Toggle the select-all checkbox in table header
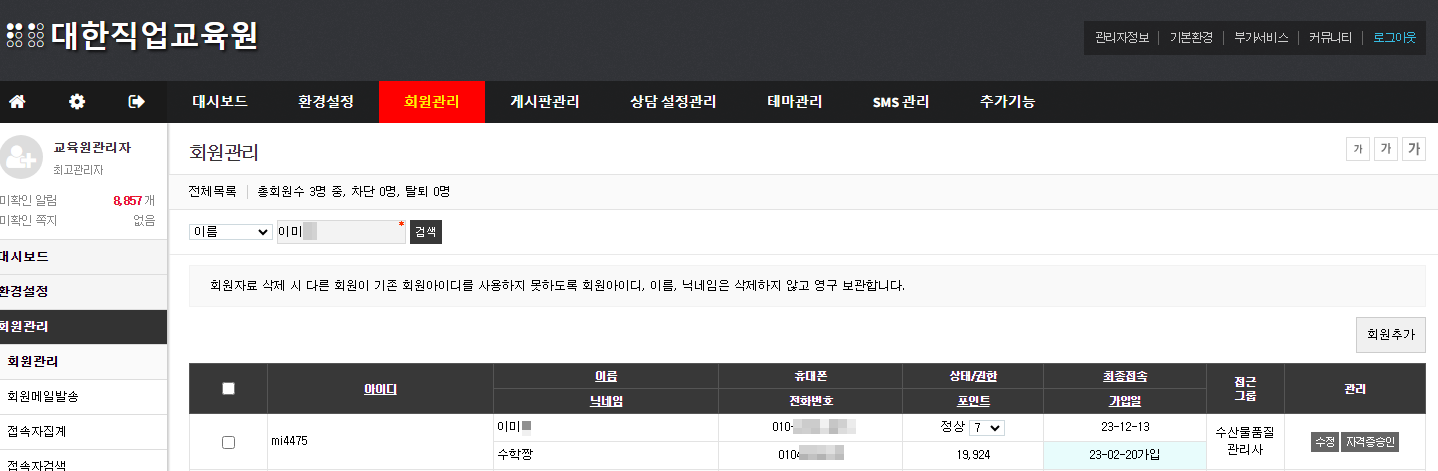1438x471 pixels. coord(228,389)
